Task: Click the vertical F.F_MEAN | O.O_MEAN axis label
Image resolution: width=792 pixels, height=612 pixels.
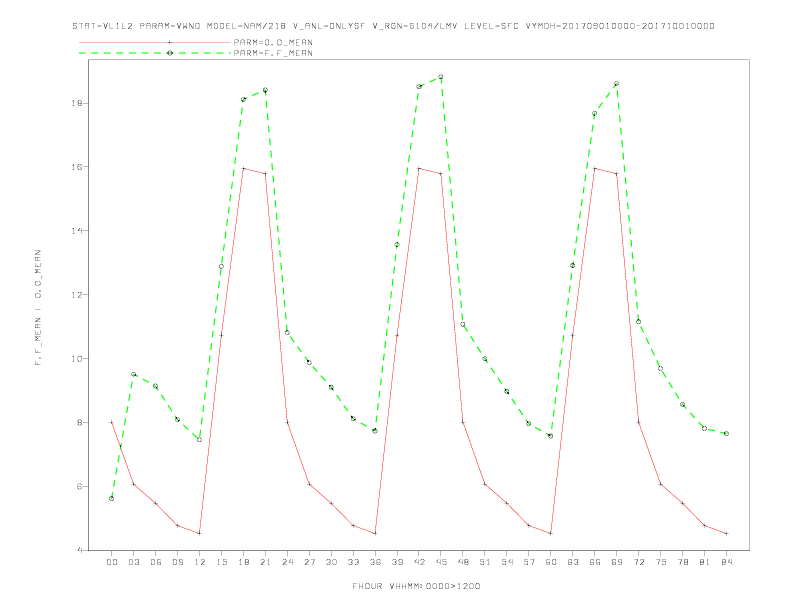Action: (x=38, y=308)
